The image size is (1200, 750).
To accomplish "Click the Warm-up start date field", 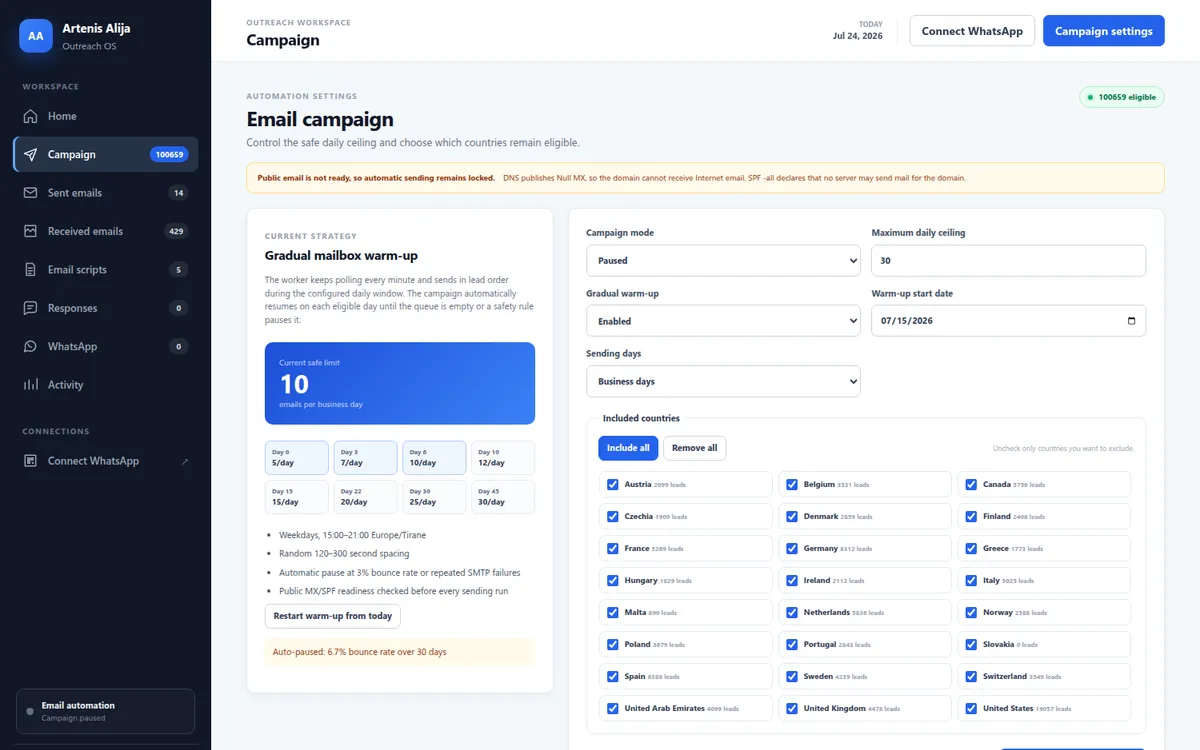I will pyautogui.click(x=1009, y=321).
